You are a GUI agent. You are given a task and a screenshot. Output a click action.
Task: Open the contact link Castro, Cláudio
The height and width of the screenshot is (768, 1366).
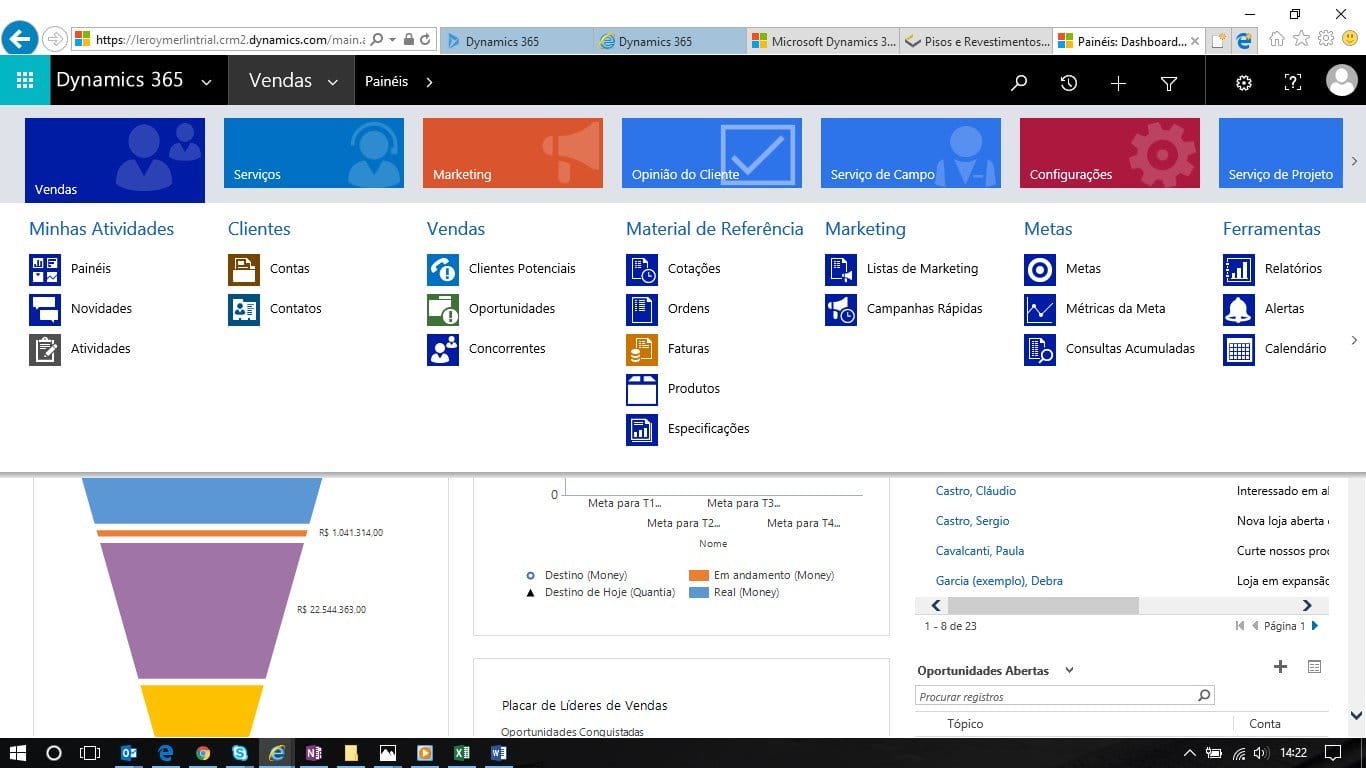point(975,491)
